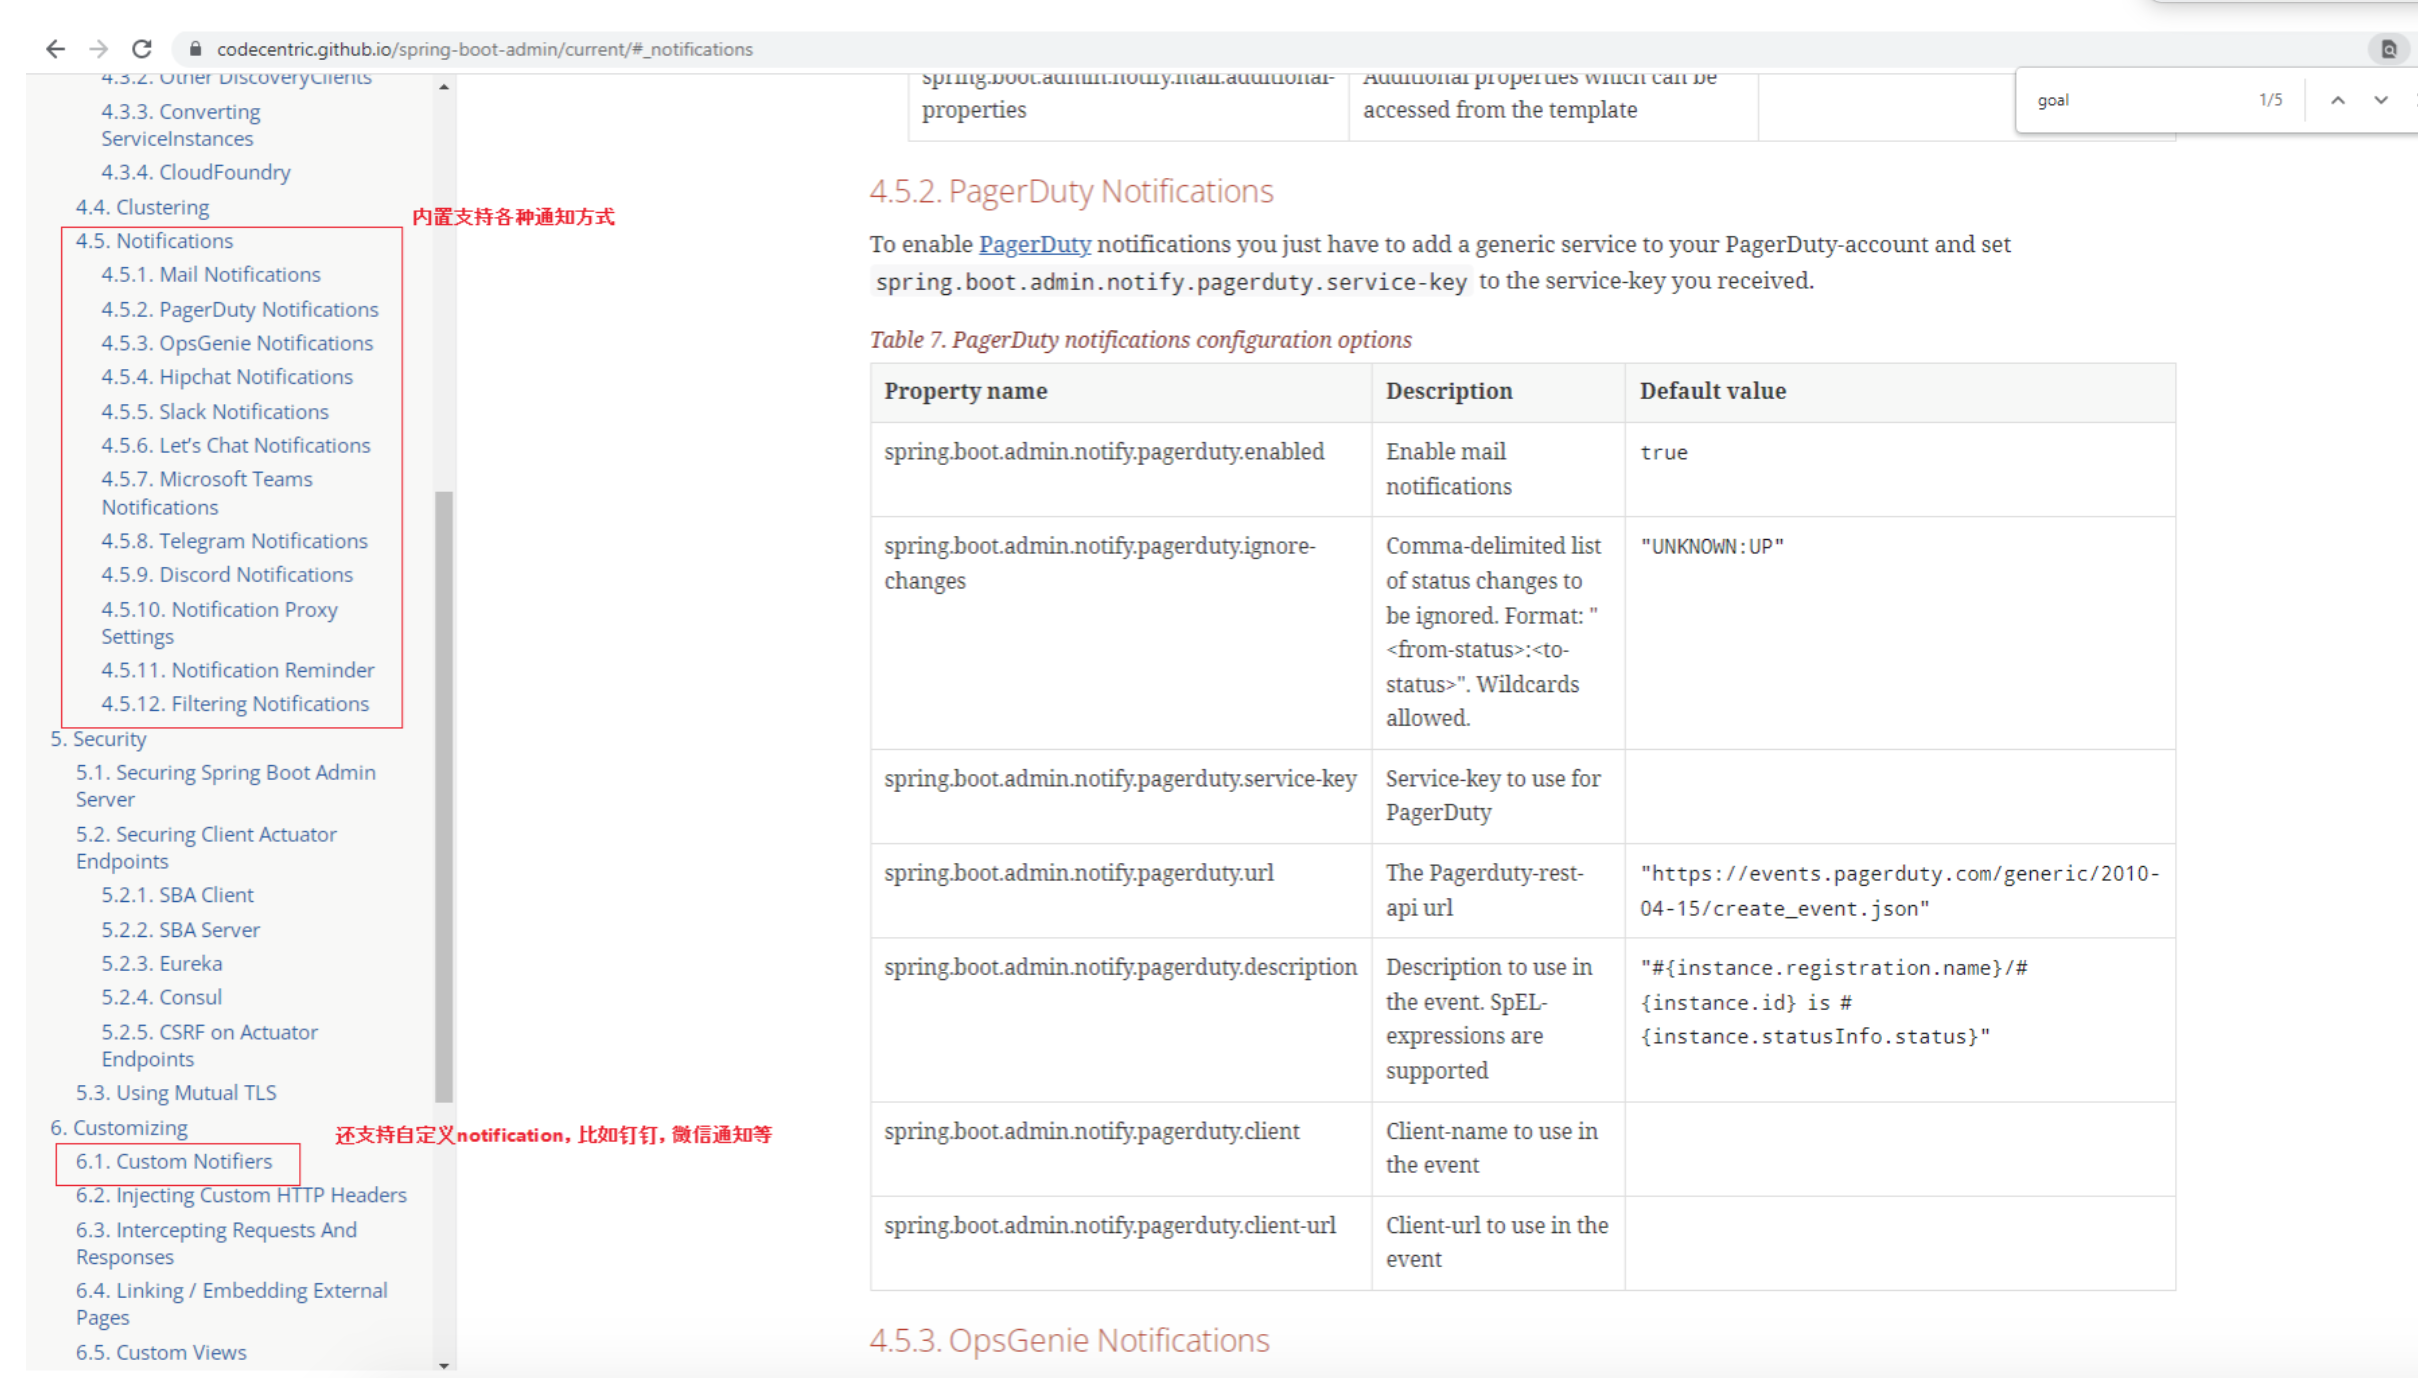Open 6.2 Injecting Custom HTTP Headers
This screenshot has width=2418, height=1378.
241,1196
